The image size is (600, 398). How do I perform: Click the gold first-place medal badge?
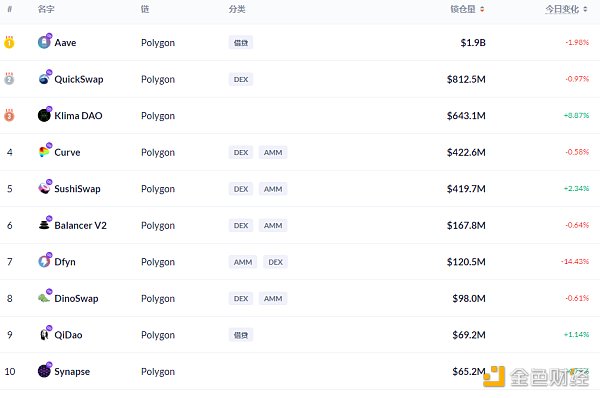click(9, 42)
